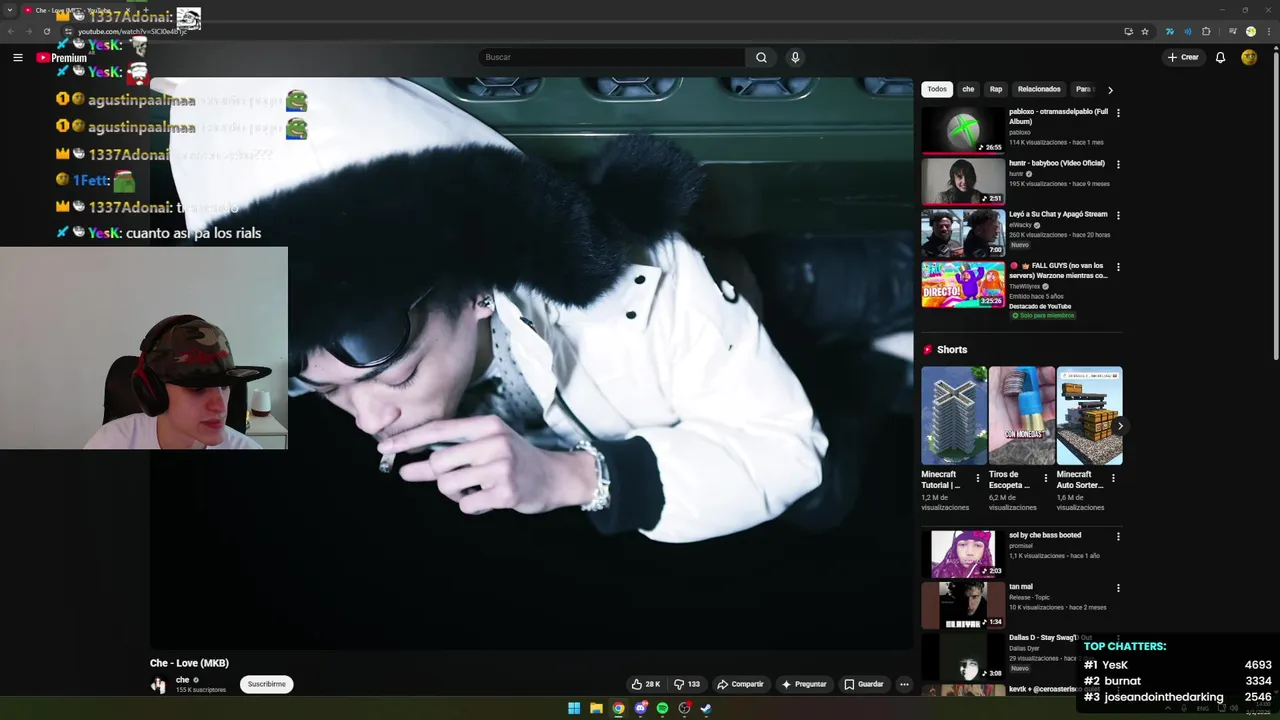
Task: Open File Explorer from the taskbar
Action: click(596, 708)
